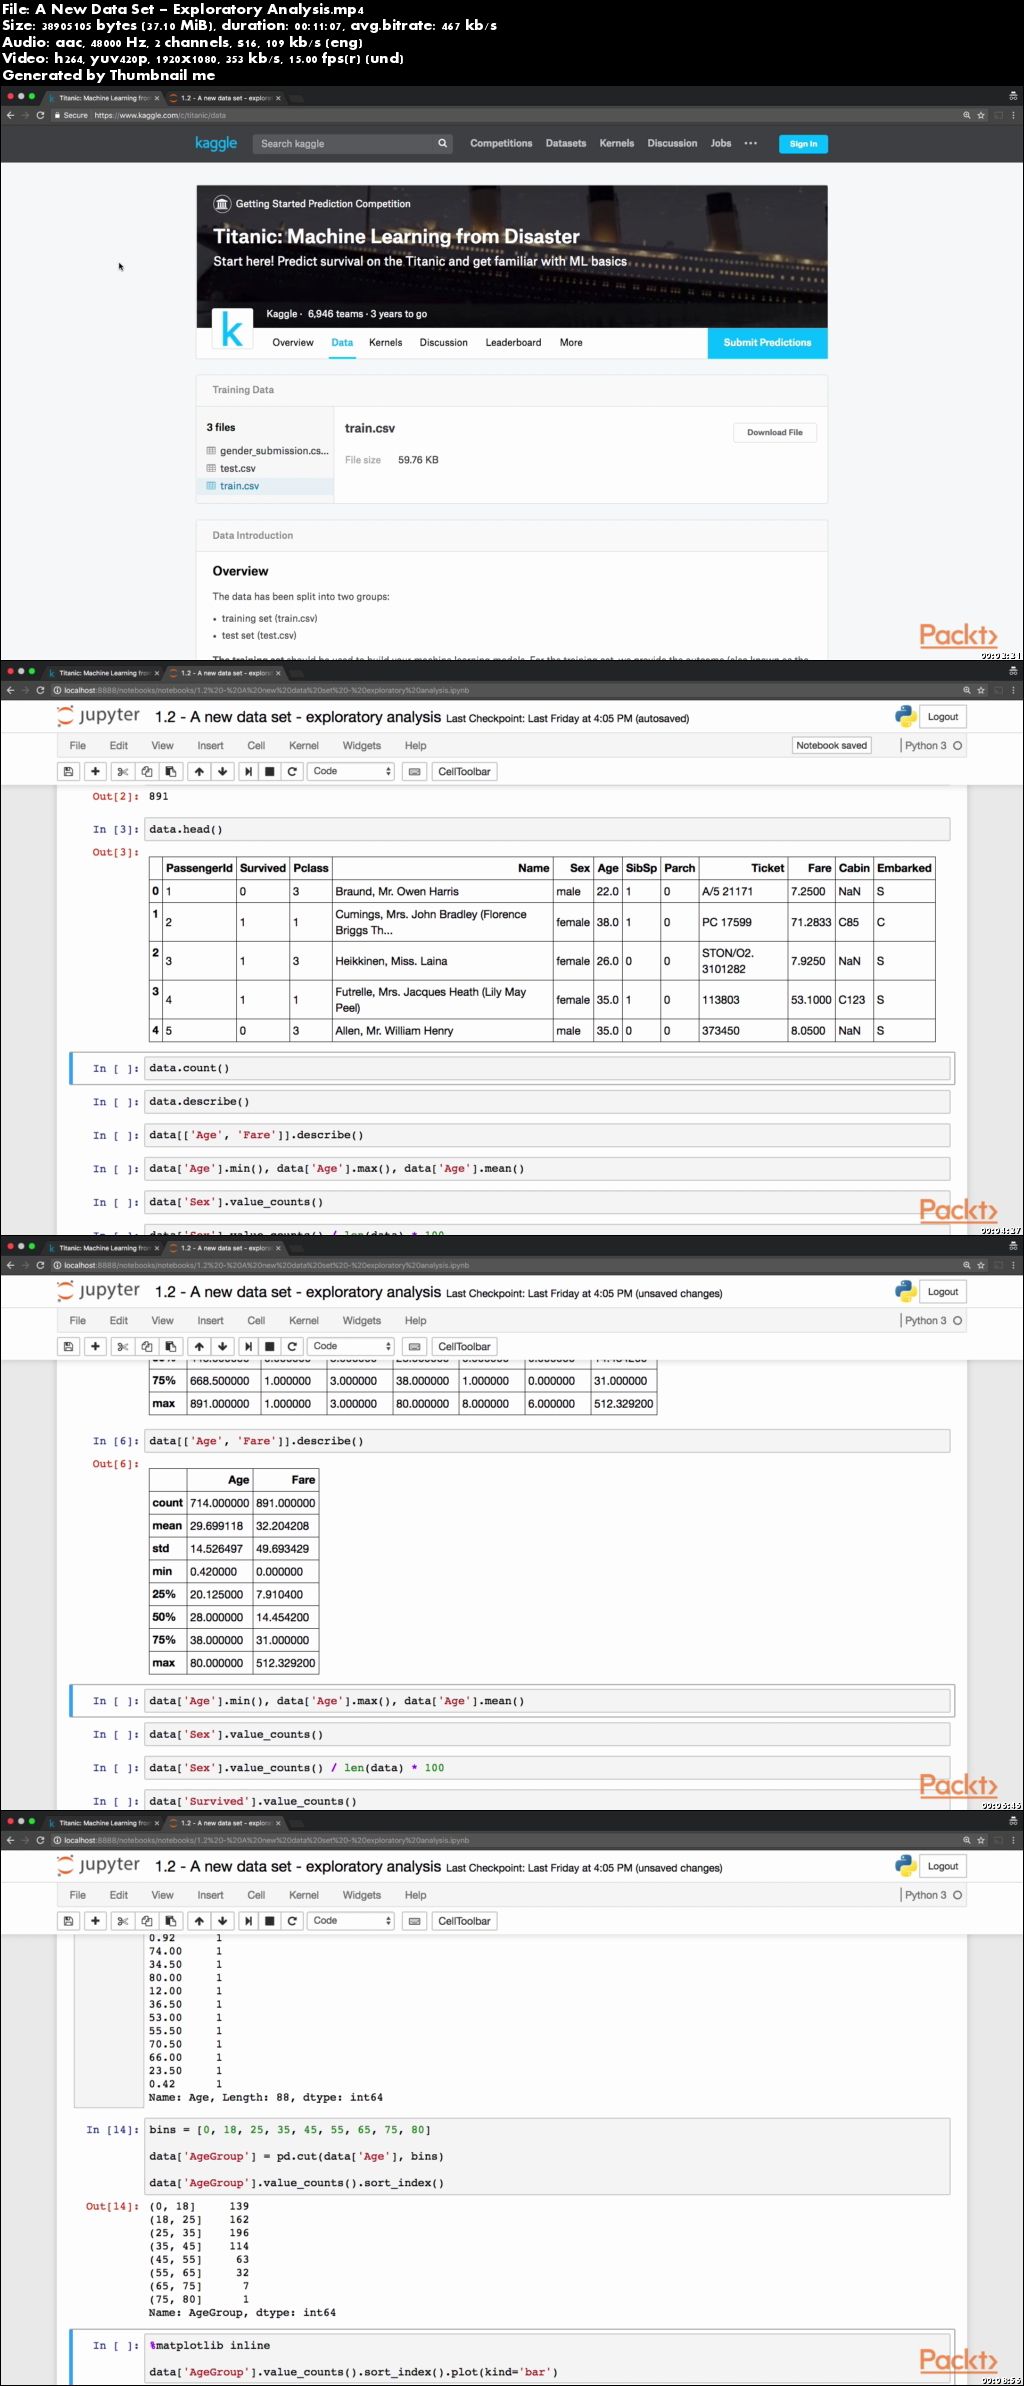Restart kernel icon in the AgeGroup bins frame
Image resolution: width=1024 pixels, height=2386 pixels.
click(x=292, y=1920)
